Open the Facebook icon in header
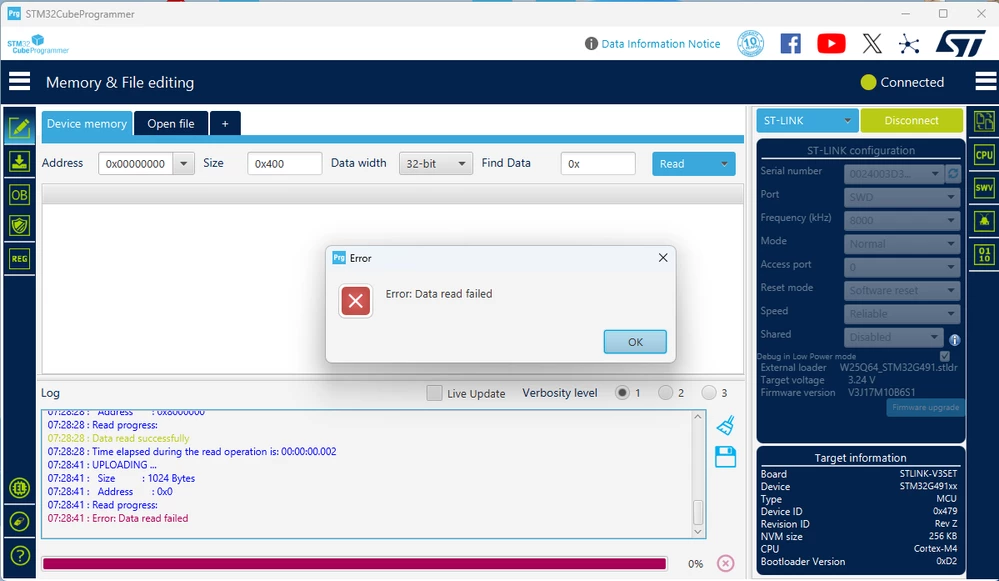The image size is (999, 581). [x=791, y=43]
